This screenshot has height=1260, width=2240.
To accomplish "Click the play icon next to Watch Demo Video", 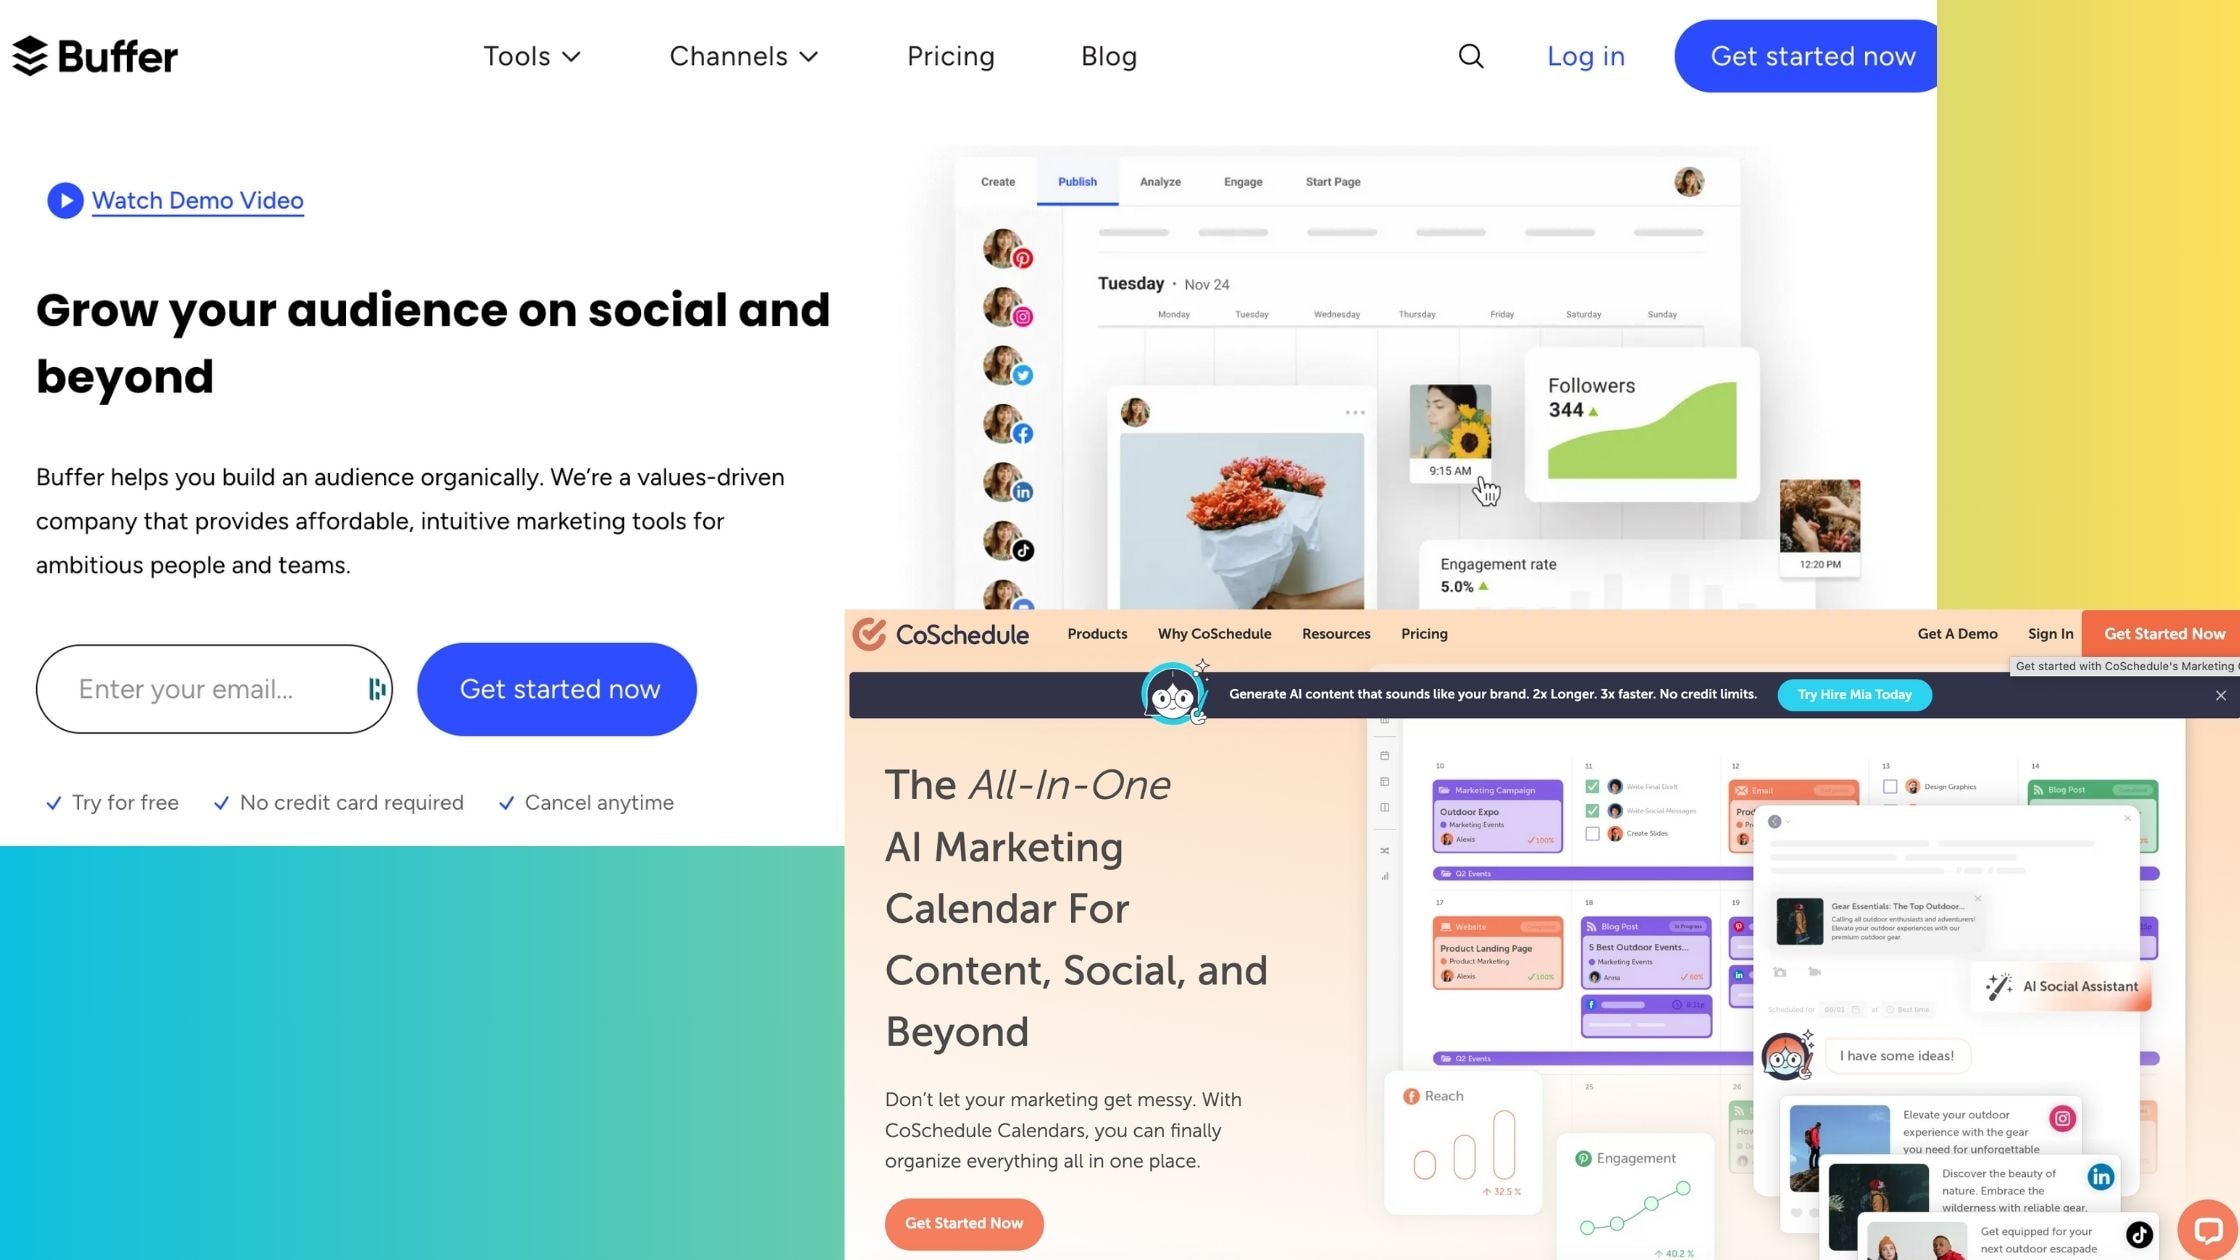I will (x=65, y=200).
